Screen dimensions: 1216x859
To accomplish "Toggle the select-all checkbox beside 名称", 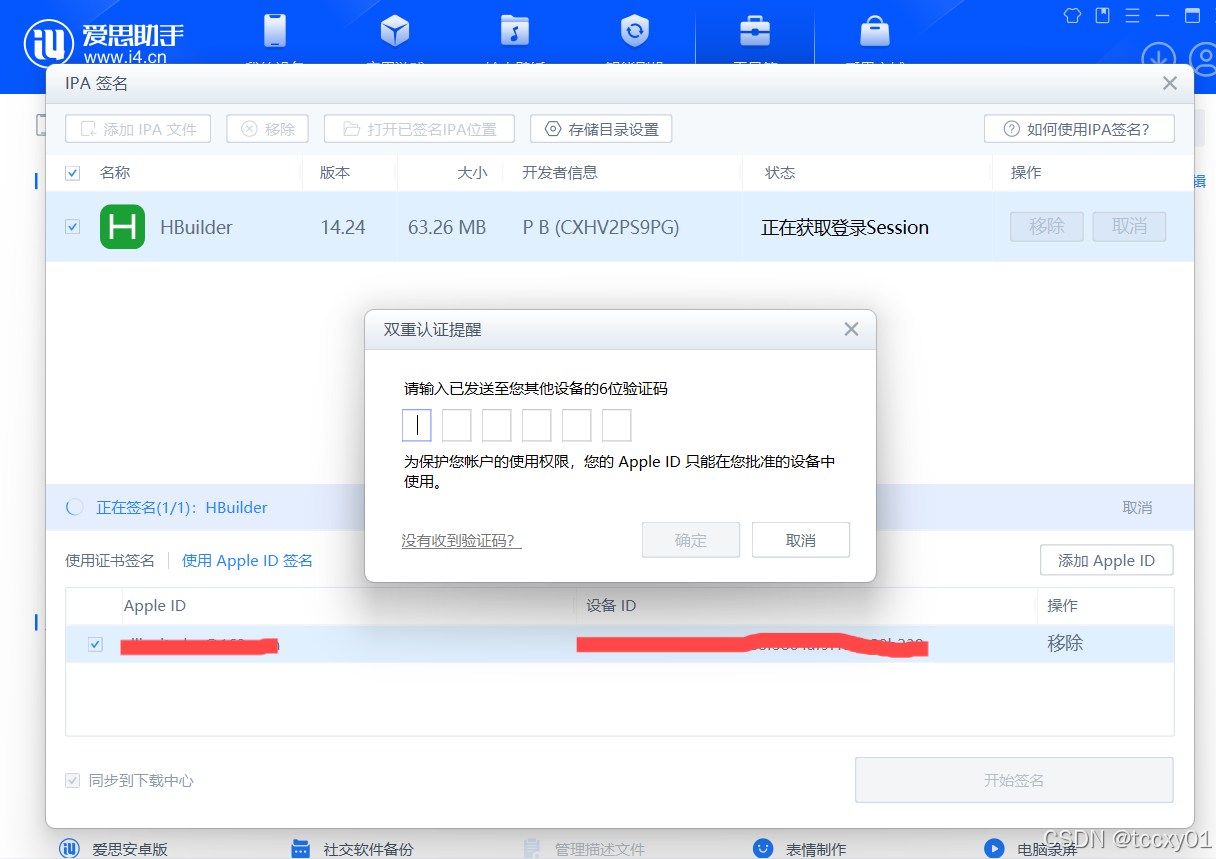I will pos(72,173).
